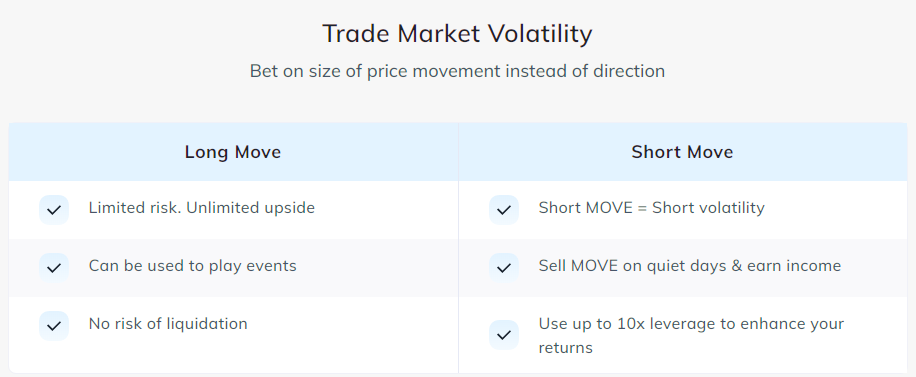Viewport: 916px width, 377px height.
Task: Click checkmark beside Sell MOVE on quiet days
Action: coord(504,268)
